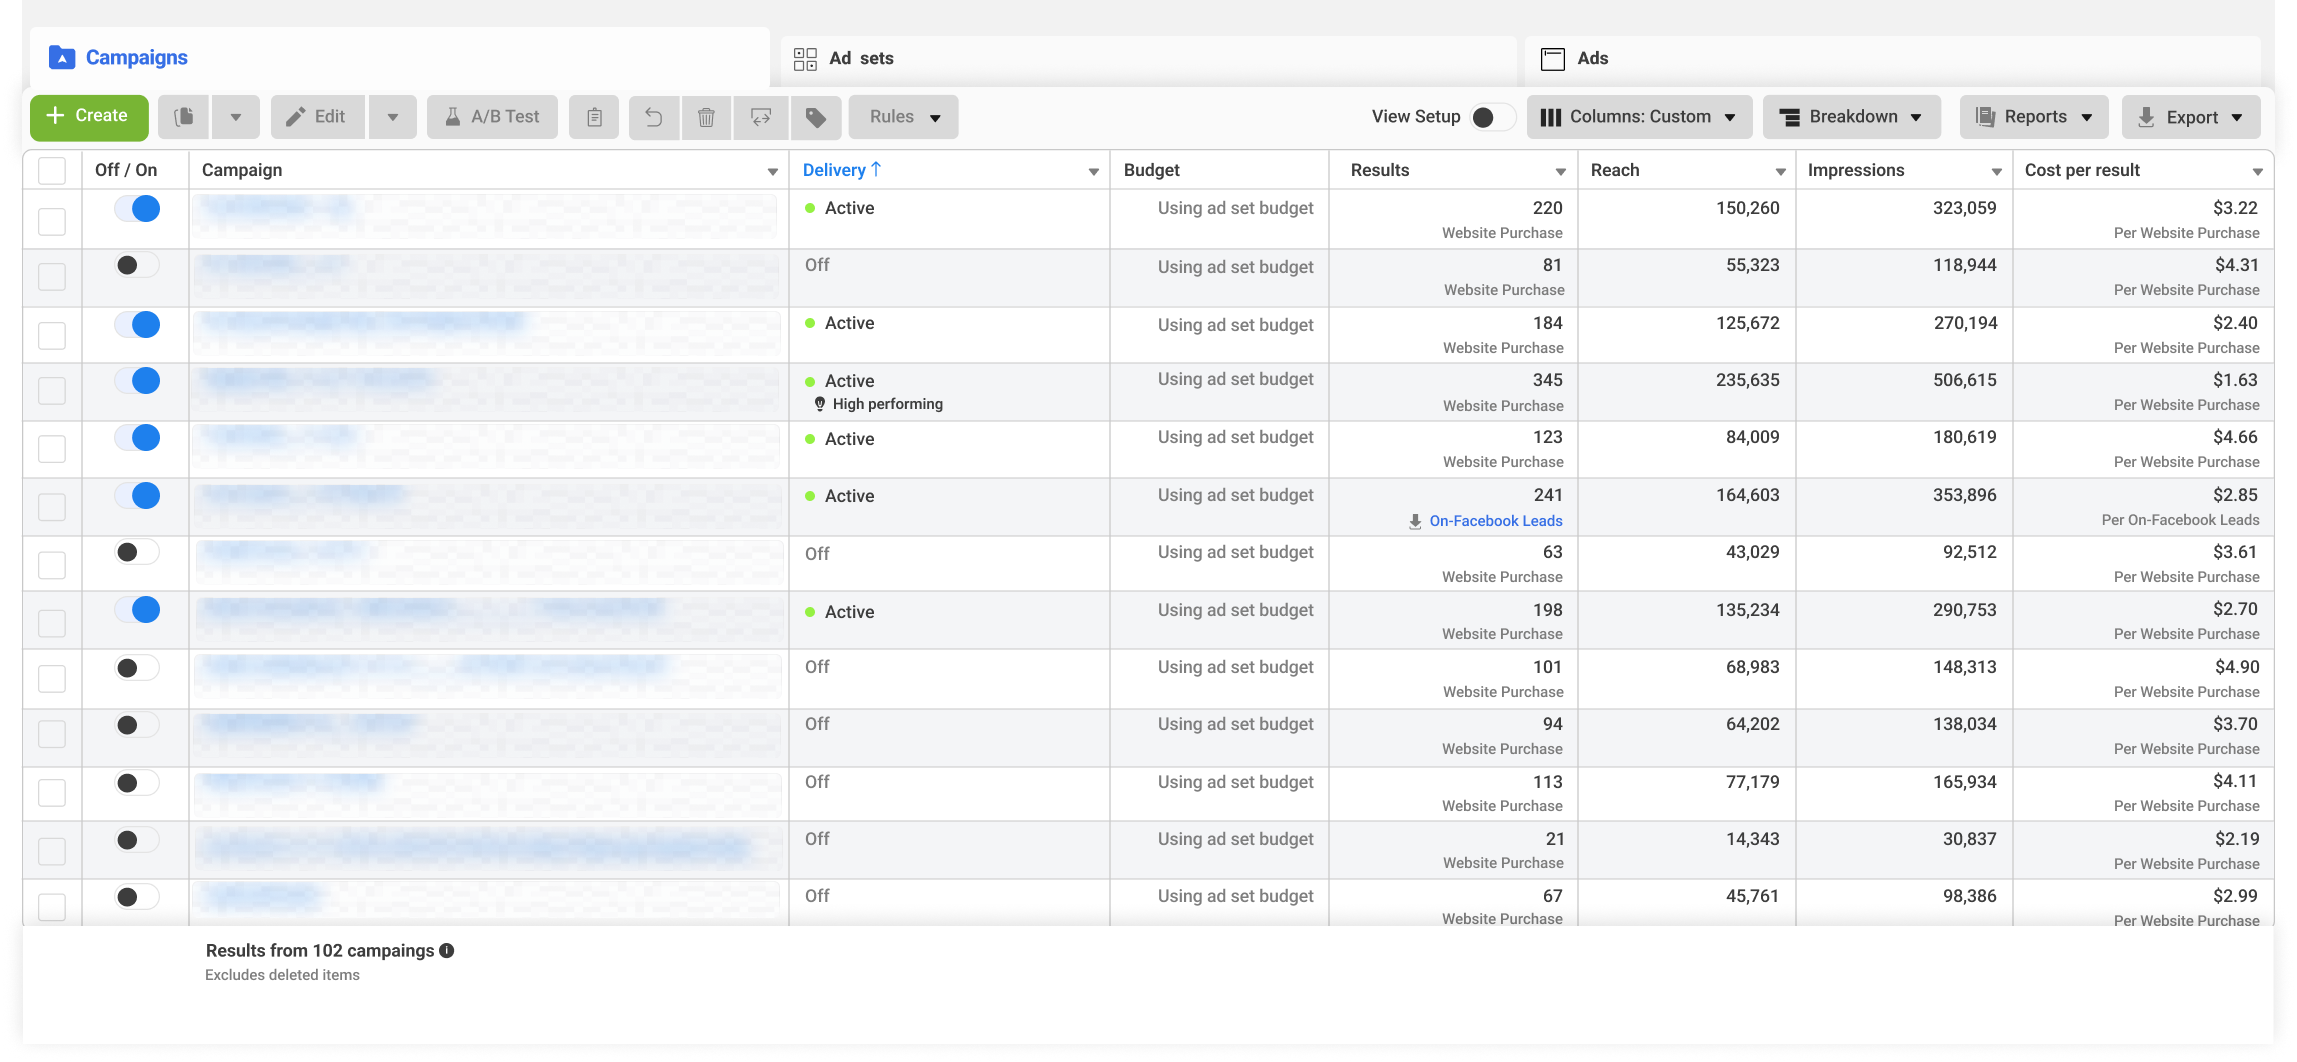
Task: Click the clipboard icon in toolbar
Action: coord(594,117)
